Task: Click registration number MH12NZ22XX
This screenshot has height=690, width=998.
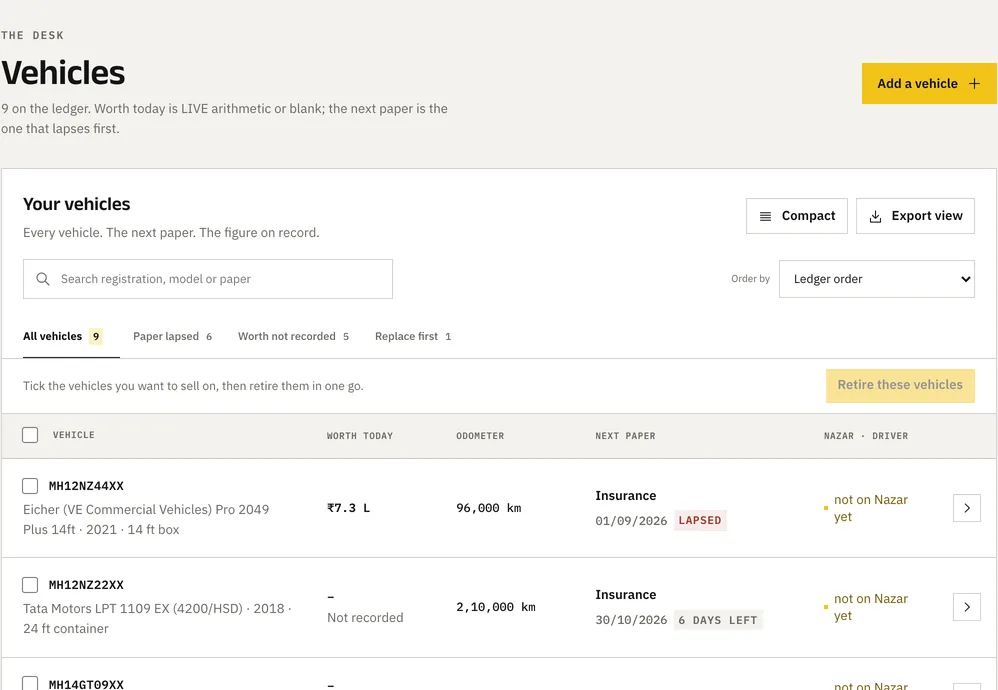Action: [x=87, y=585]
